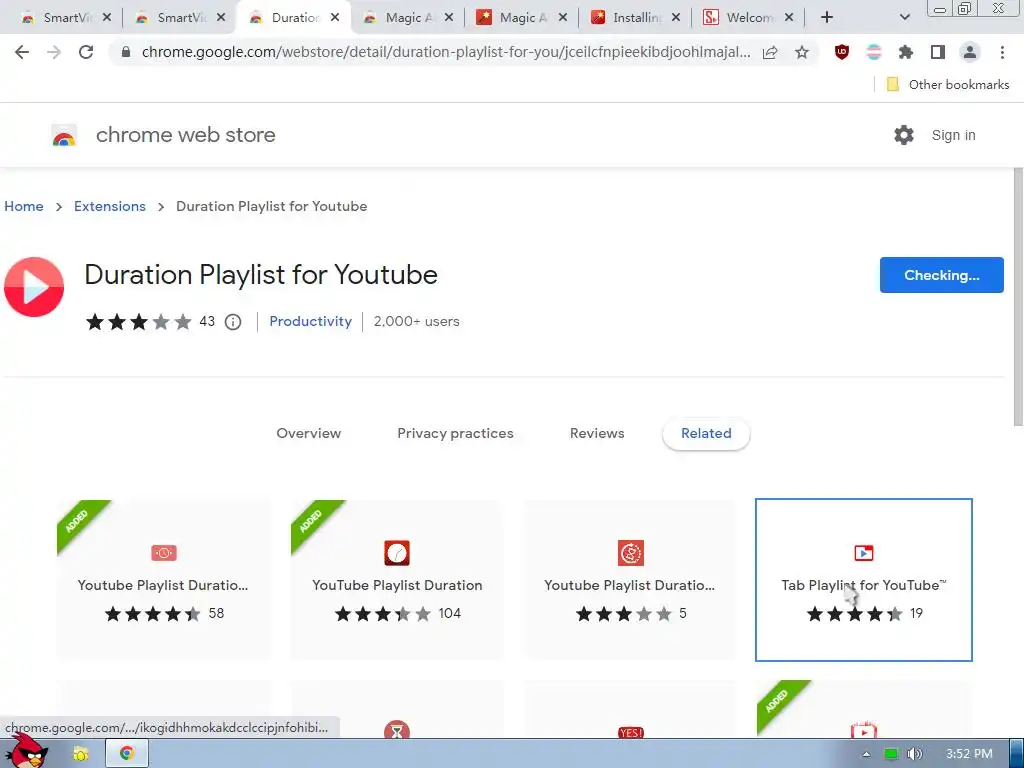Viewport: 1024px width, 768px height.
Task: Close the Duration tab
Action: click(x=334, y=18)
